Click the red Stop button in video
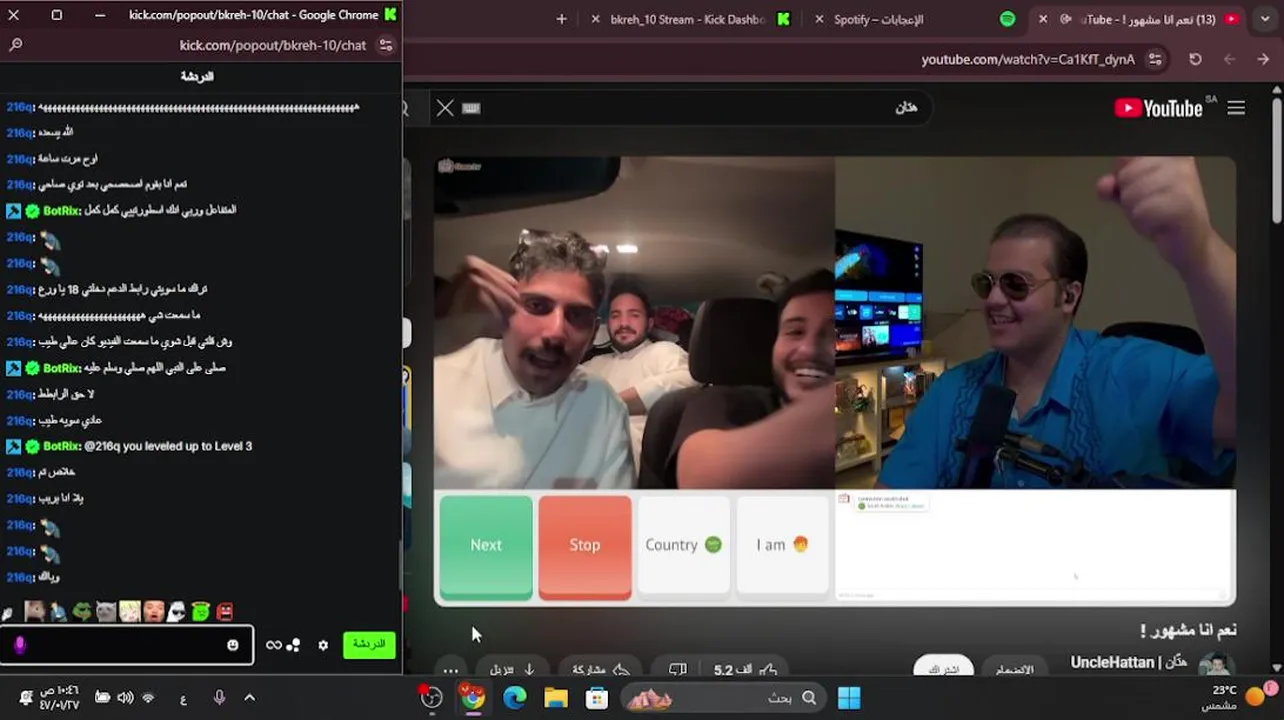 (585, 545)
